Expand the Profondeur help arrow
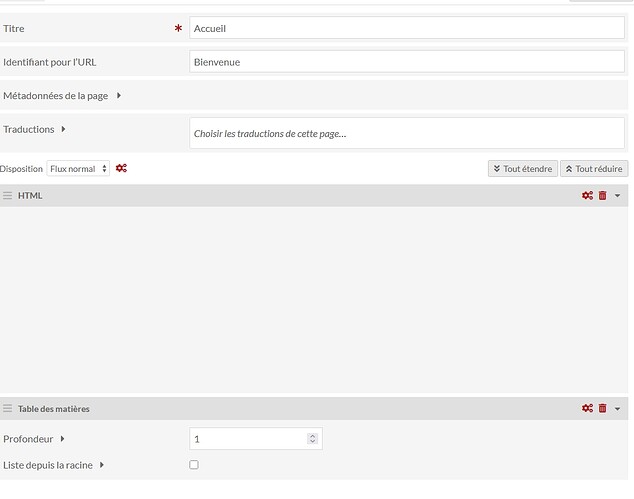This screenshot has width=634, height=499. [x=62, y=439]
